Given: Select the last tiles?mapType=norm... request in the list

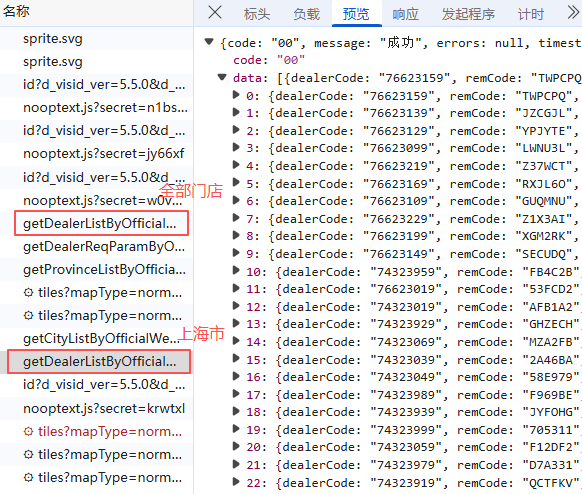Looking at the screenshot, I should pos(96,477).
